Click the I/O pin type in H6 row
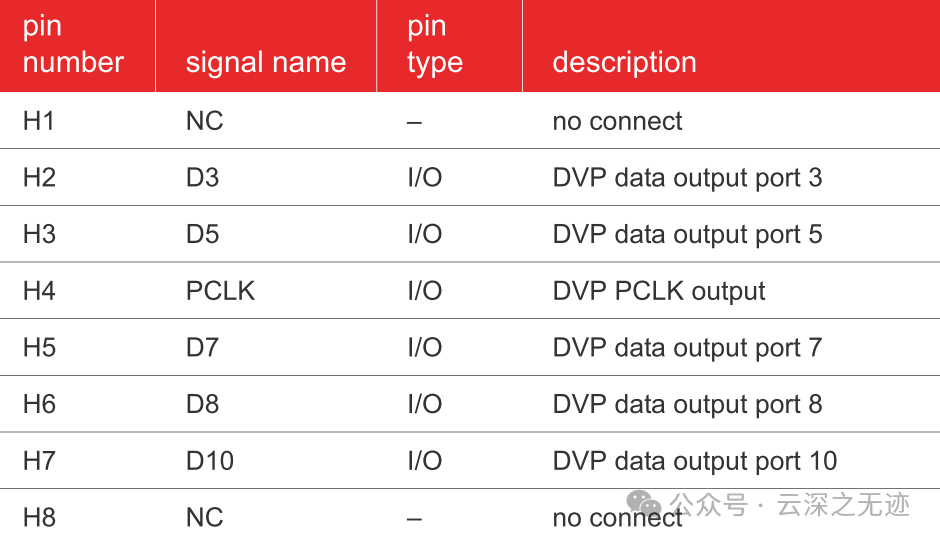This screenshot has height=543, width=940. [424, 405]
